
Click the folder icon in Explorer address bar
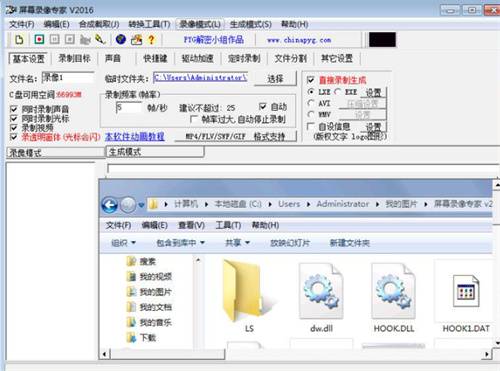[153, 204]
